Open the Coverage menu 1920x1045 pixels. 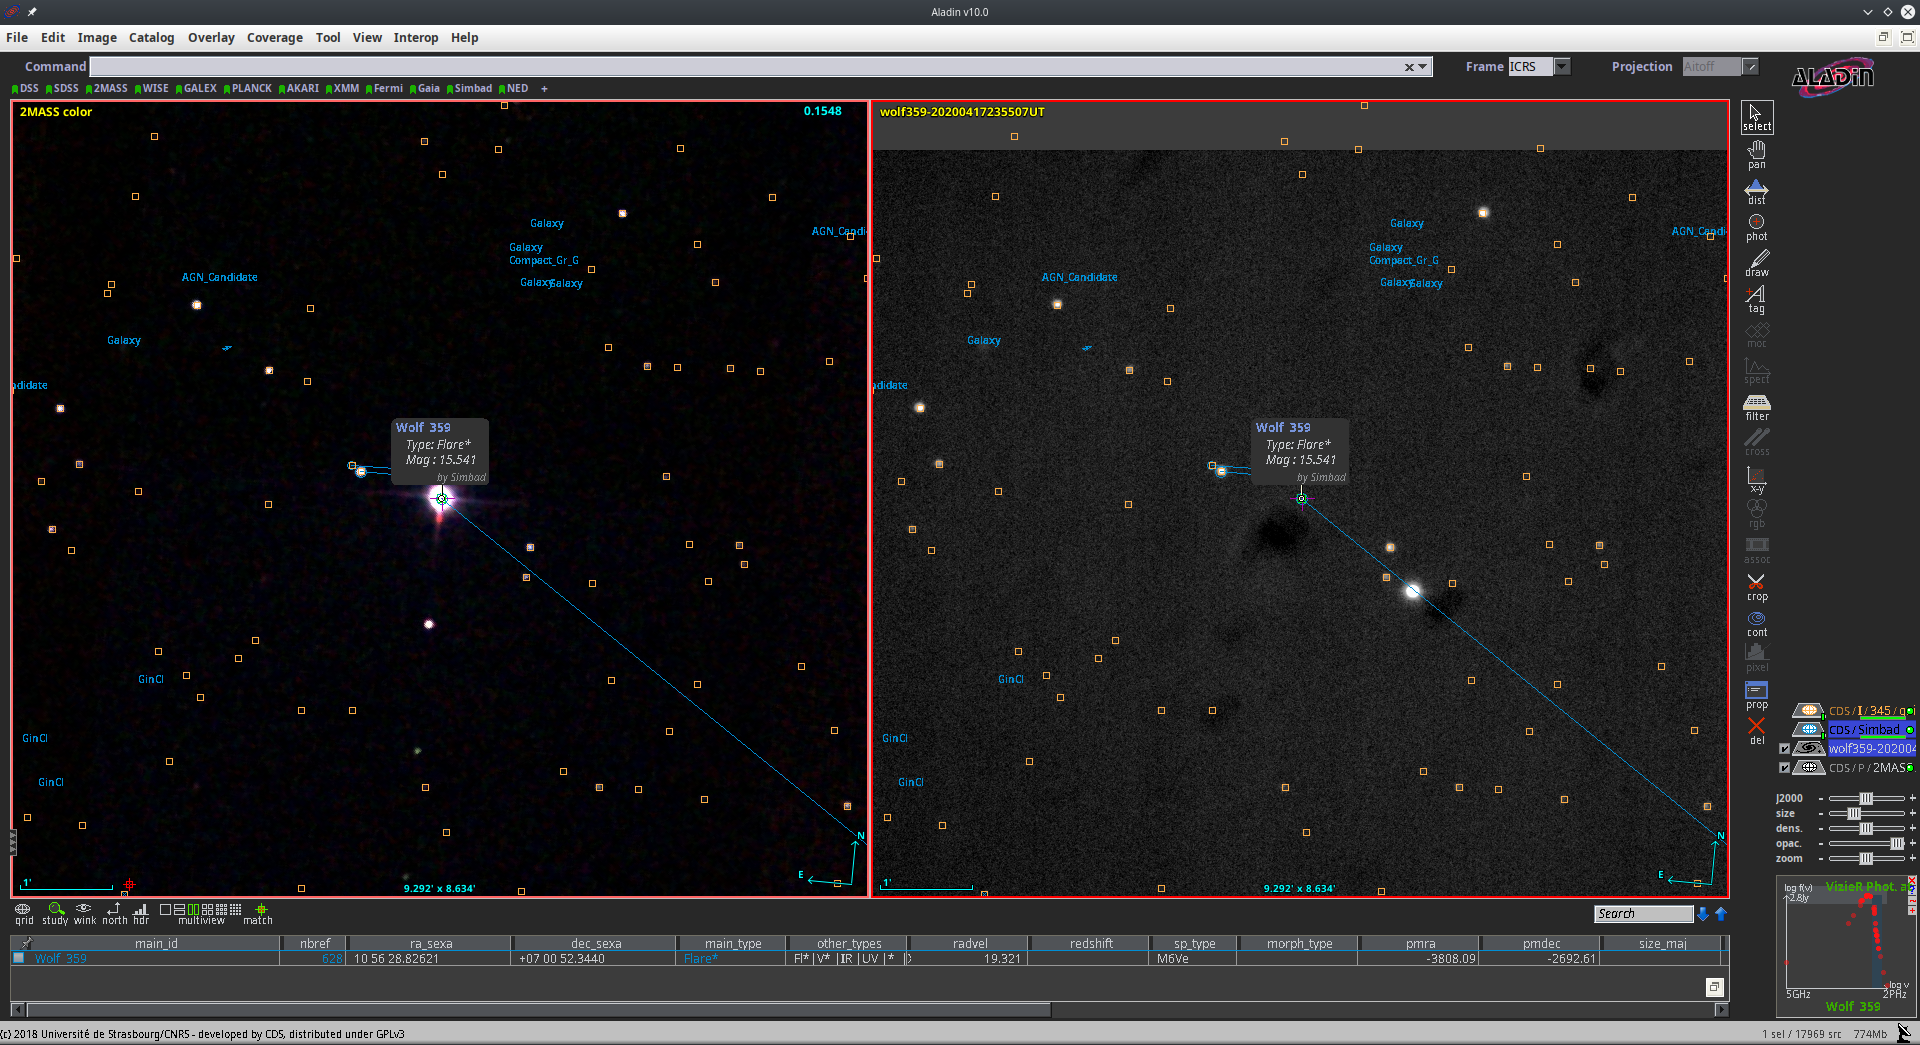(274, 38)
